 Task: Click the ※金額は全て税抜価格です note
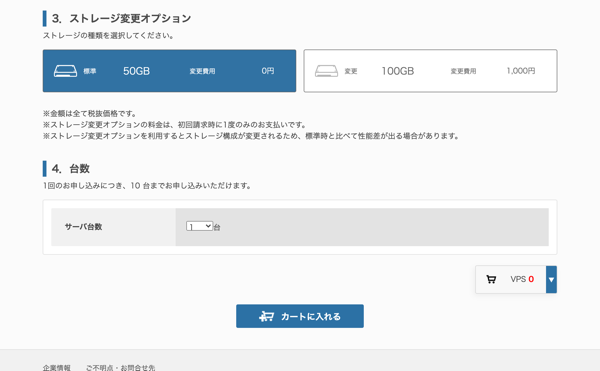[x=90, y=114]
